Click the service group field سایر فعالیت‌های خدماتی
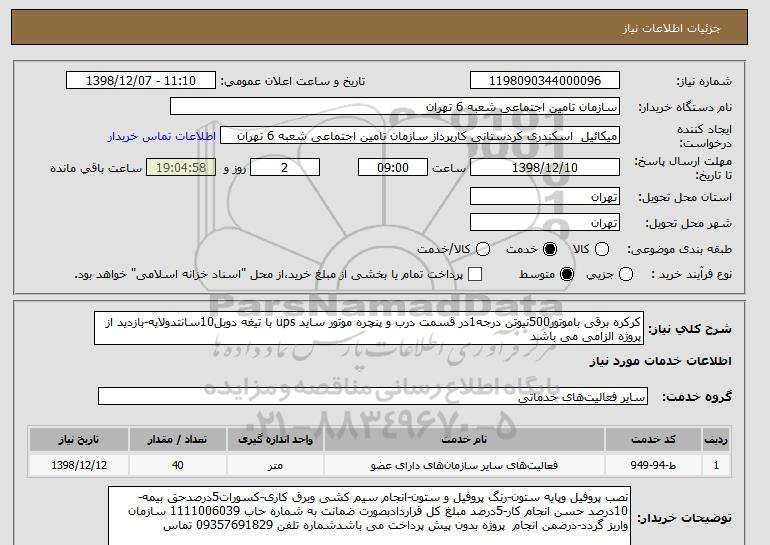770x545 pixels. tap(373, 396)
